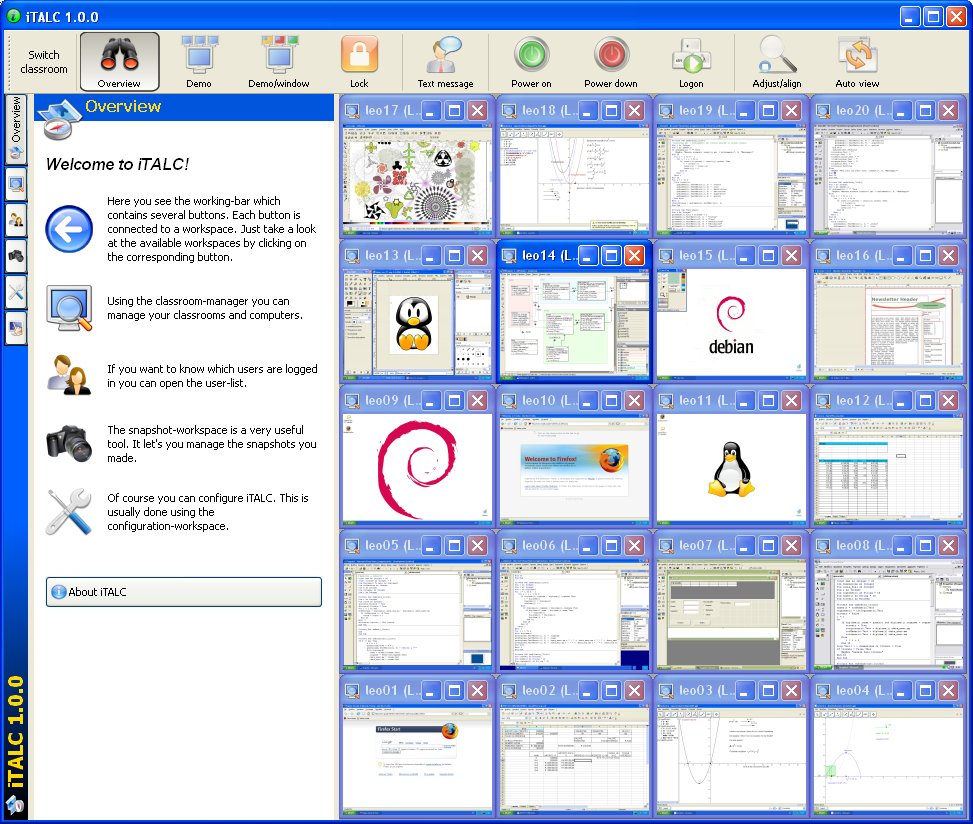Maximize the leo15 debian client window
973x824 pixels.
click(x=768, y=256)
